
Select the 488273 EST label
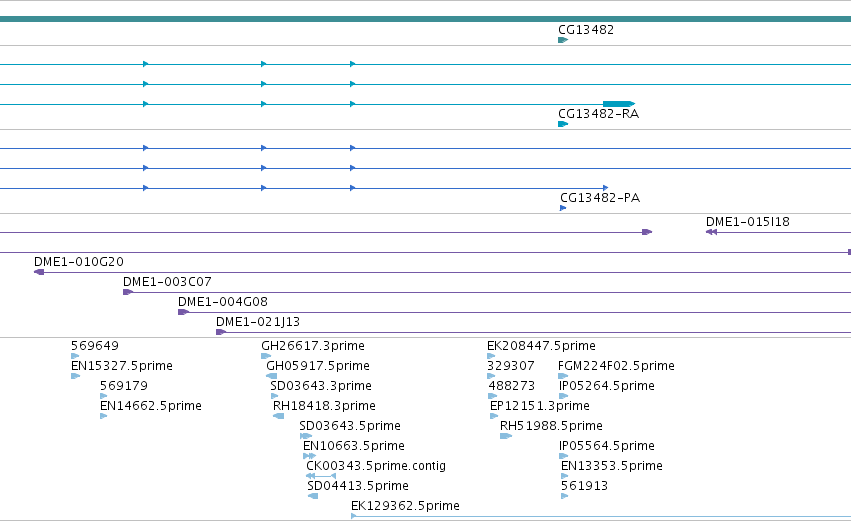pyautogui.click(x=512, y=386)
